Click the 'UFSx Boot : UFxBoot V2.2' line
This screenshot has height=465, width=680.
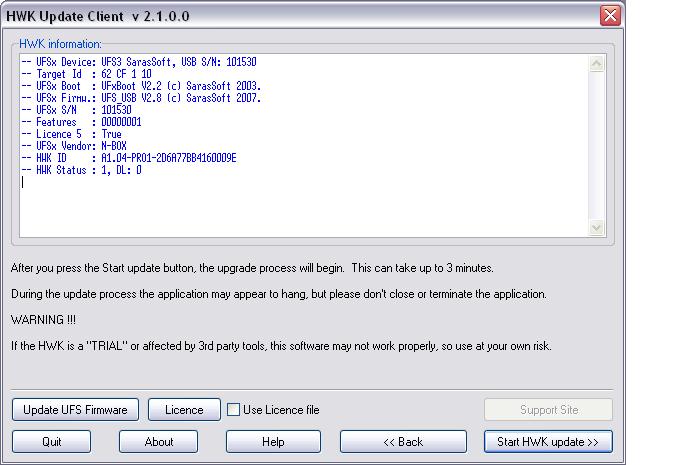tap(141, 86)
